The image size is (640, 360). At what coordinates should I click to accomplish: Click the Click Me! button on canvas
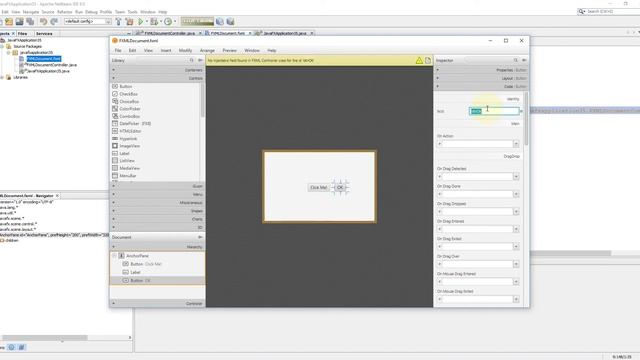click(318, 187)
